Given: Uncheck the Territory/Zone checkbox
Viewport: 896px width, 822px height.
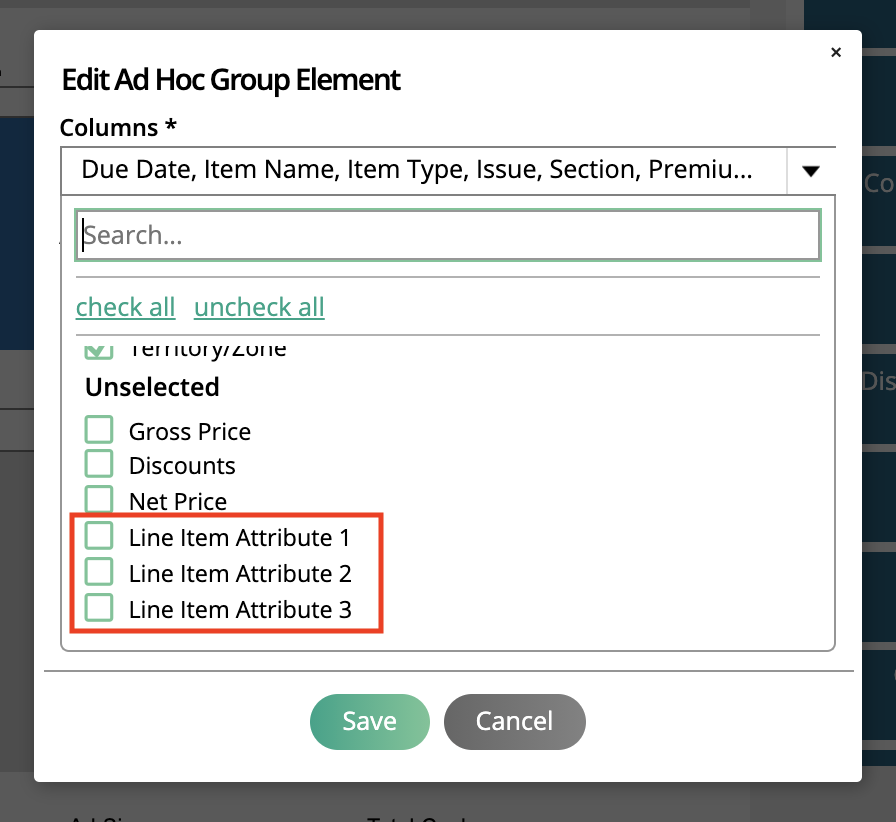Looking at the screenshot, I should click(99, 348).
